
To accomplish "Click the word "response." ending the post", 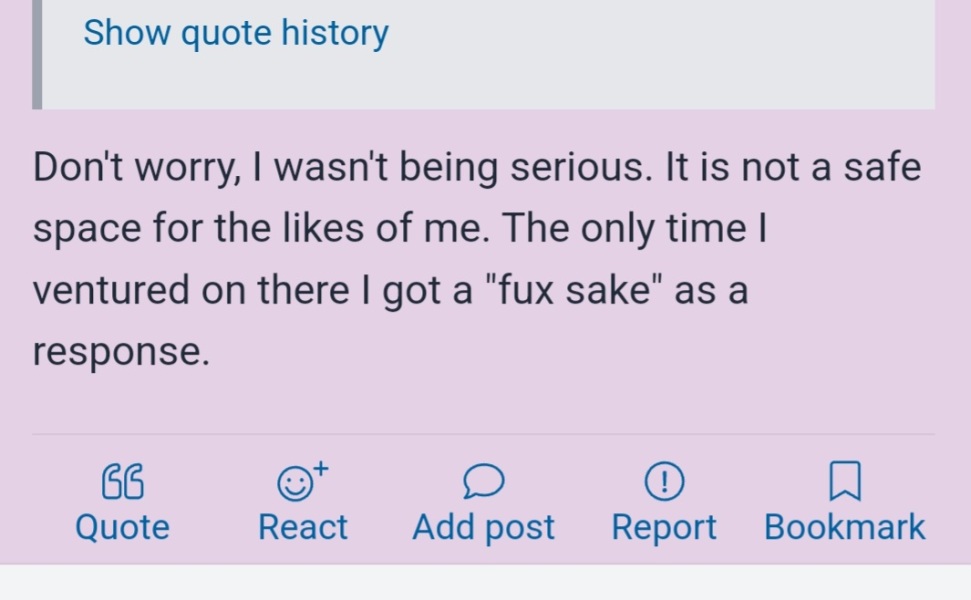I will click(121, 352).
